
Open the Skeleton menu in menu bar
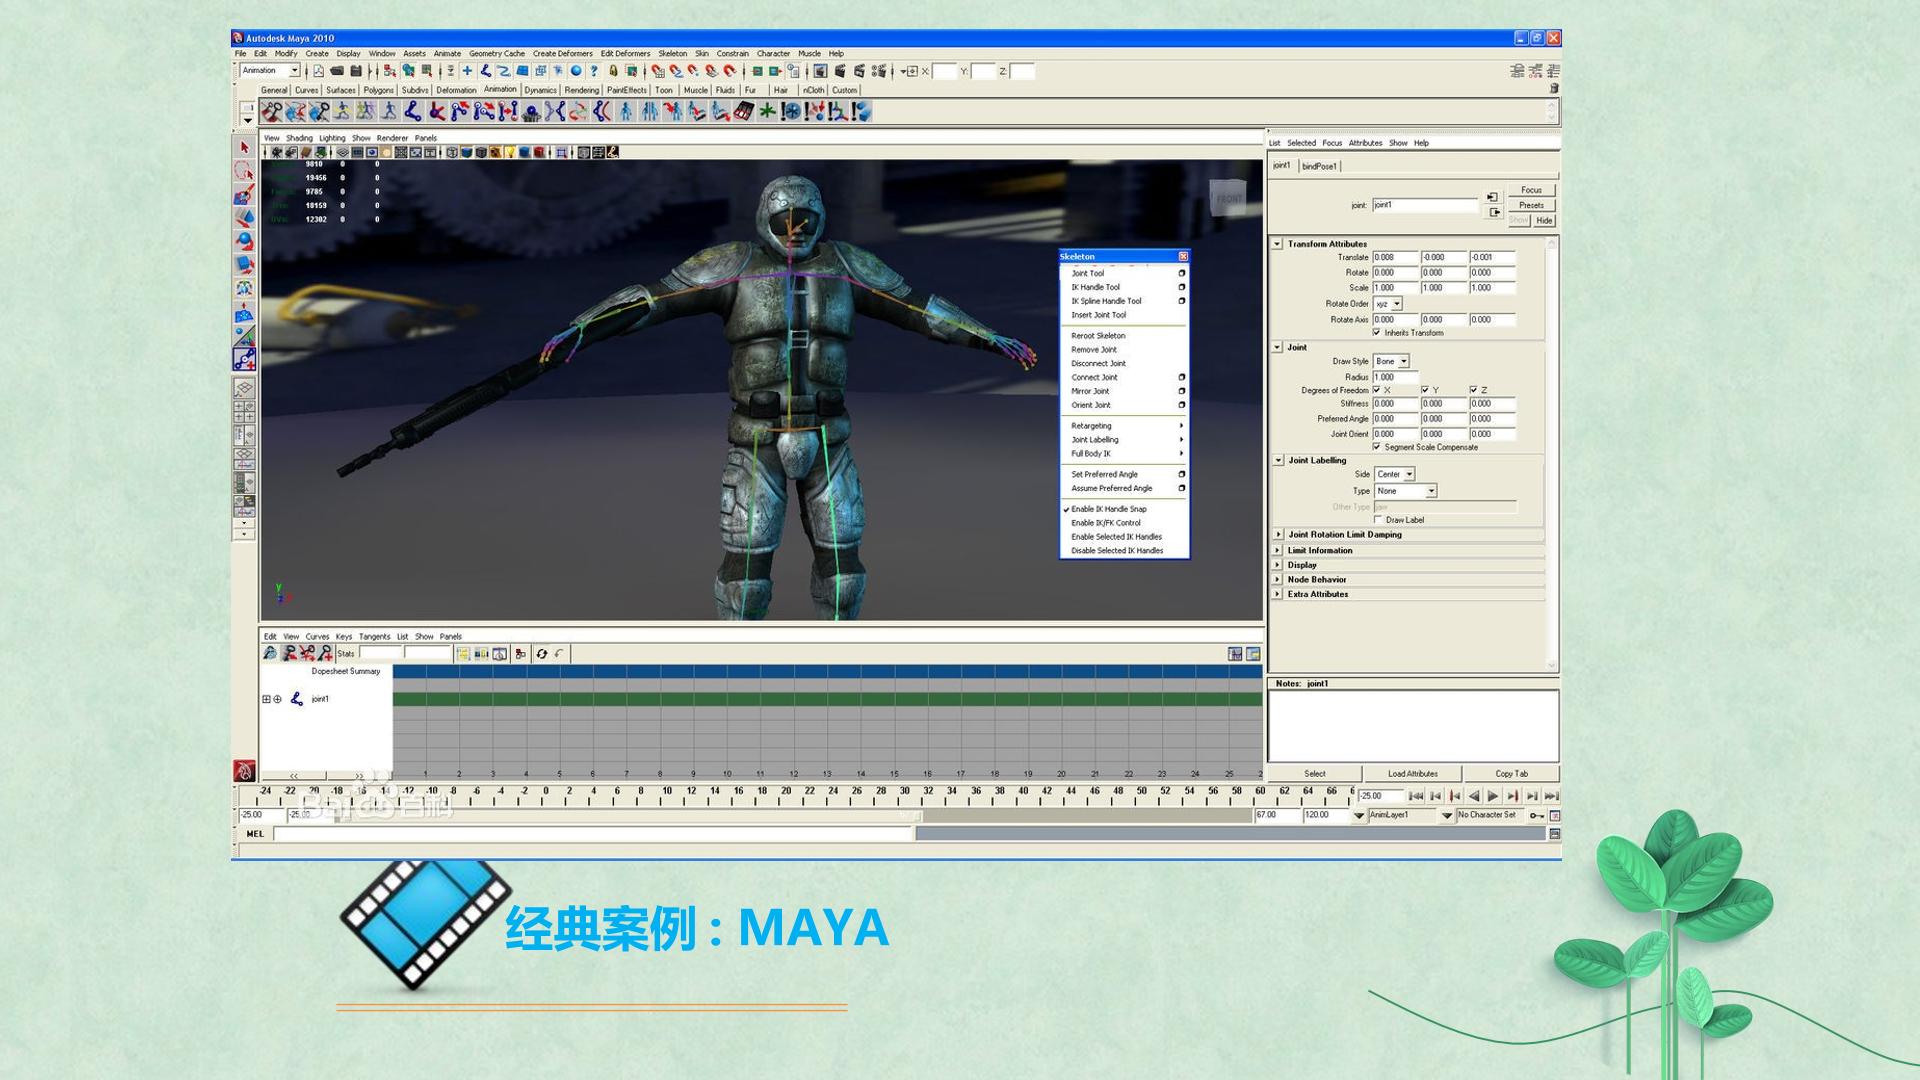click(x=672, y=54)
